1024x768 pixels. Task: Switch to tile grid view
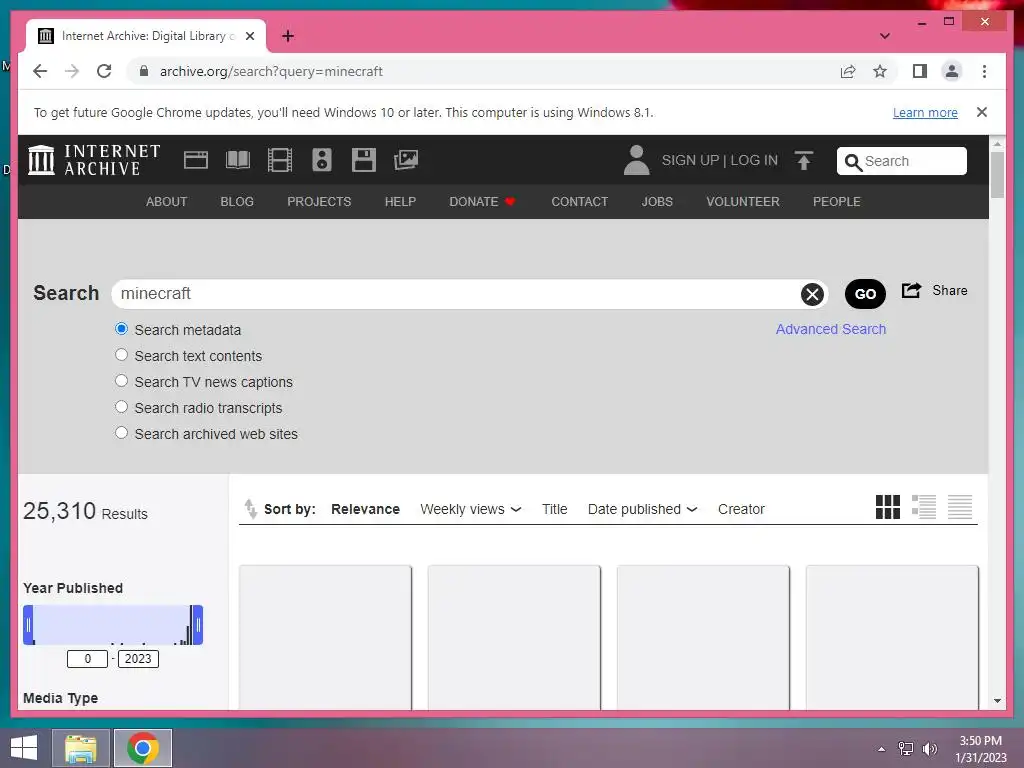[888, 507]
